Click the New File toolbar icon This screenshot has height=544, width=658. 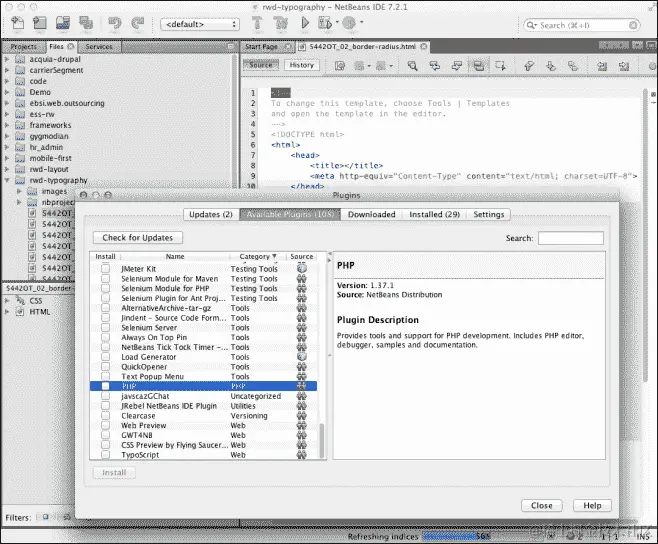pyautogui.click(x=18, y=24)
